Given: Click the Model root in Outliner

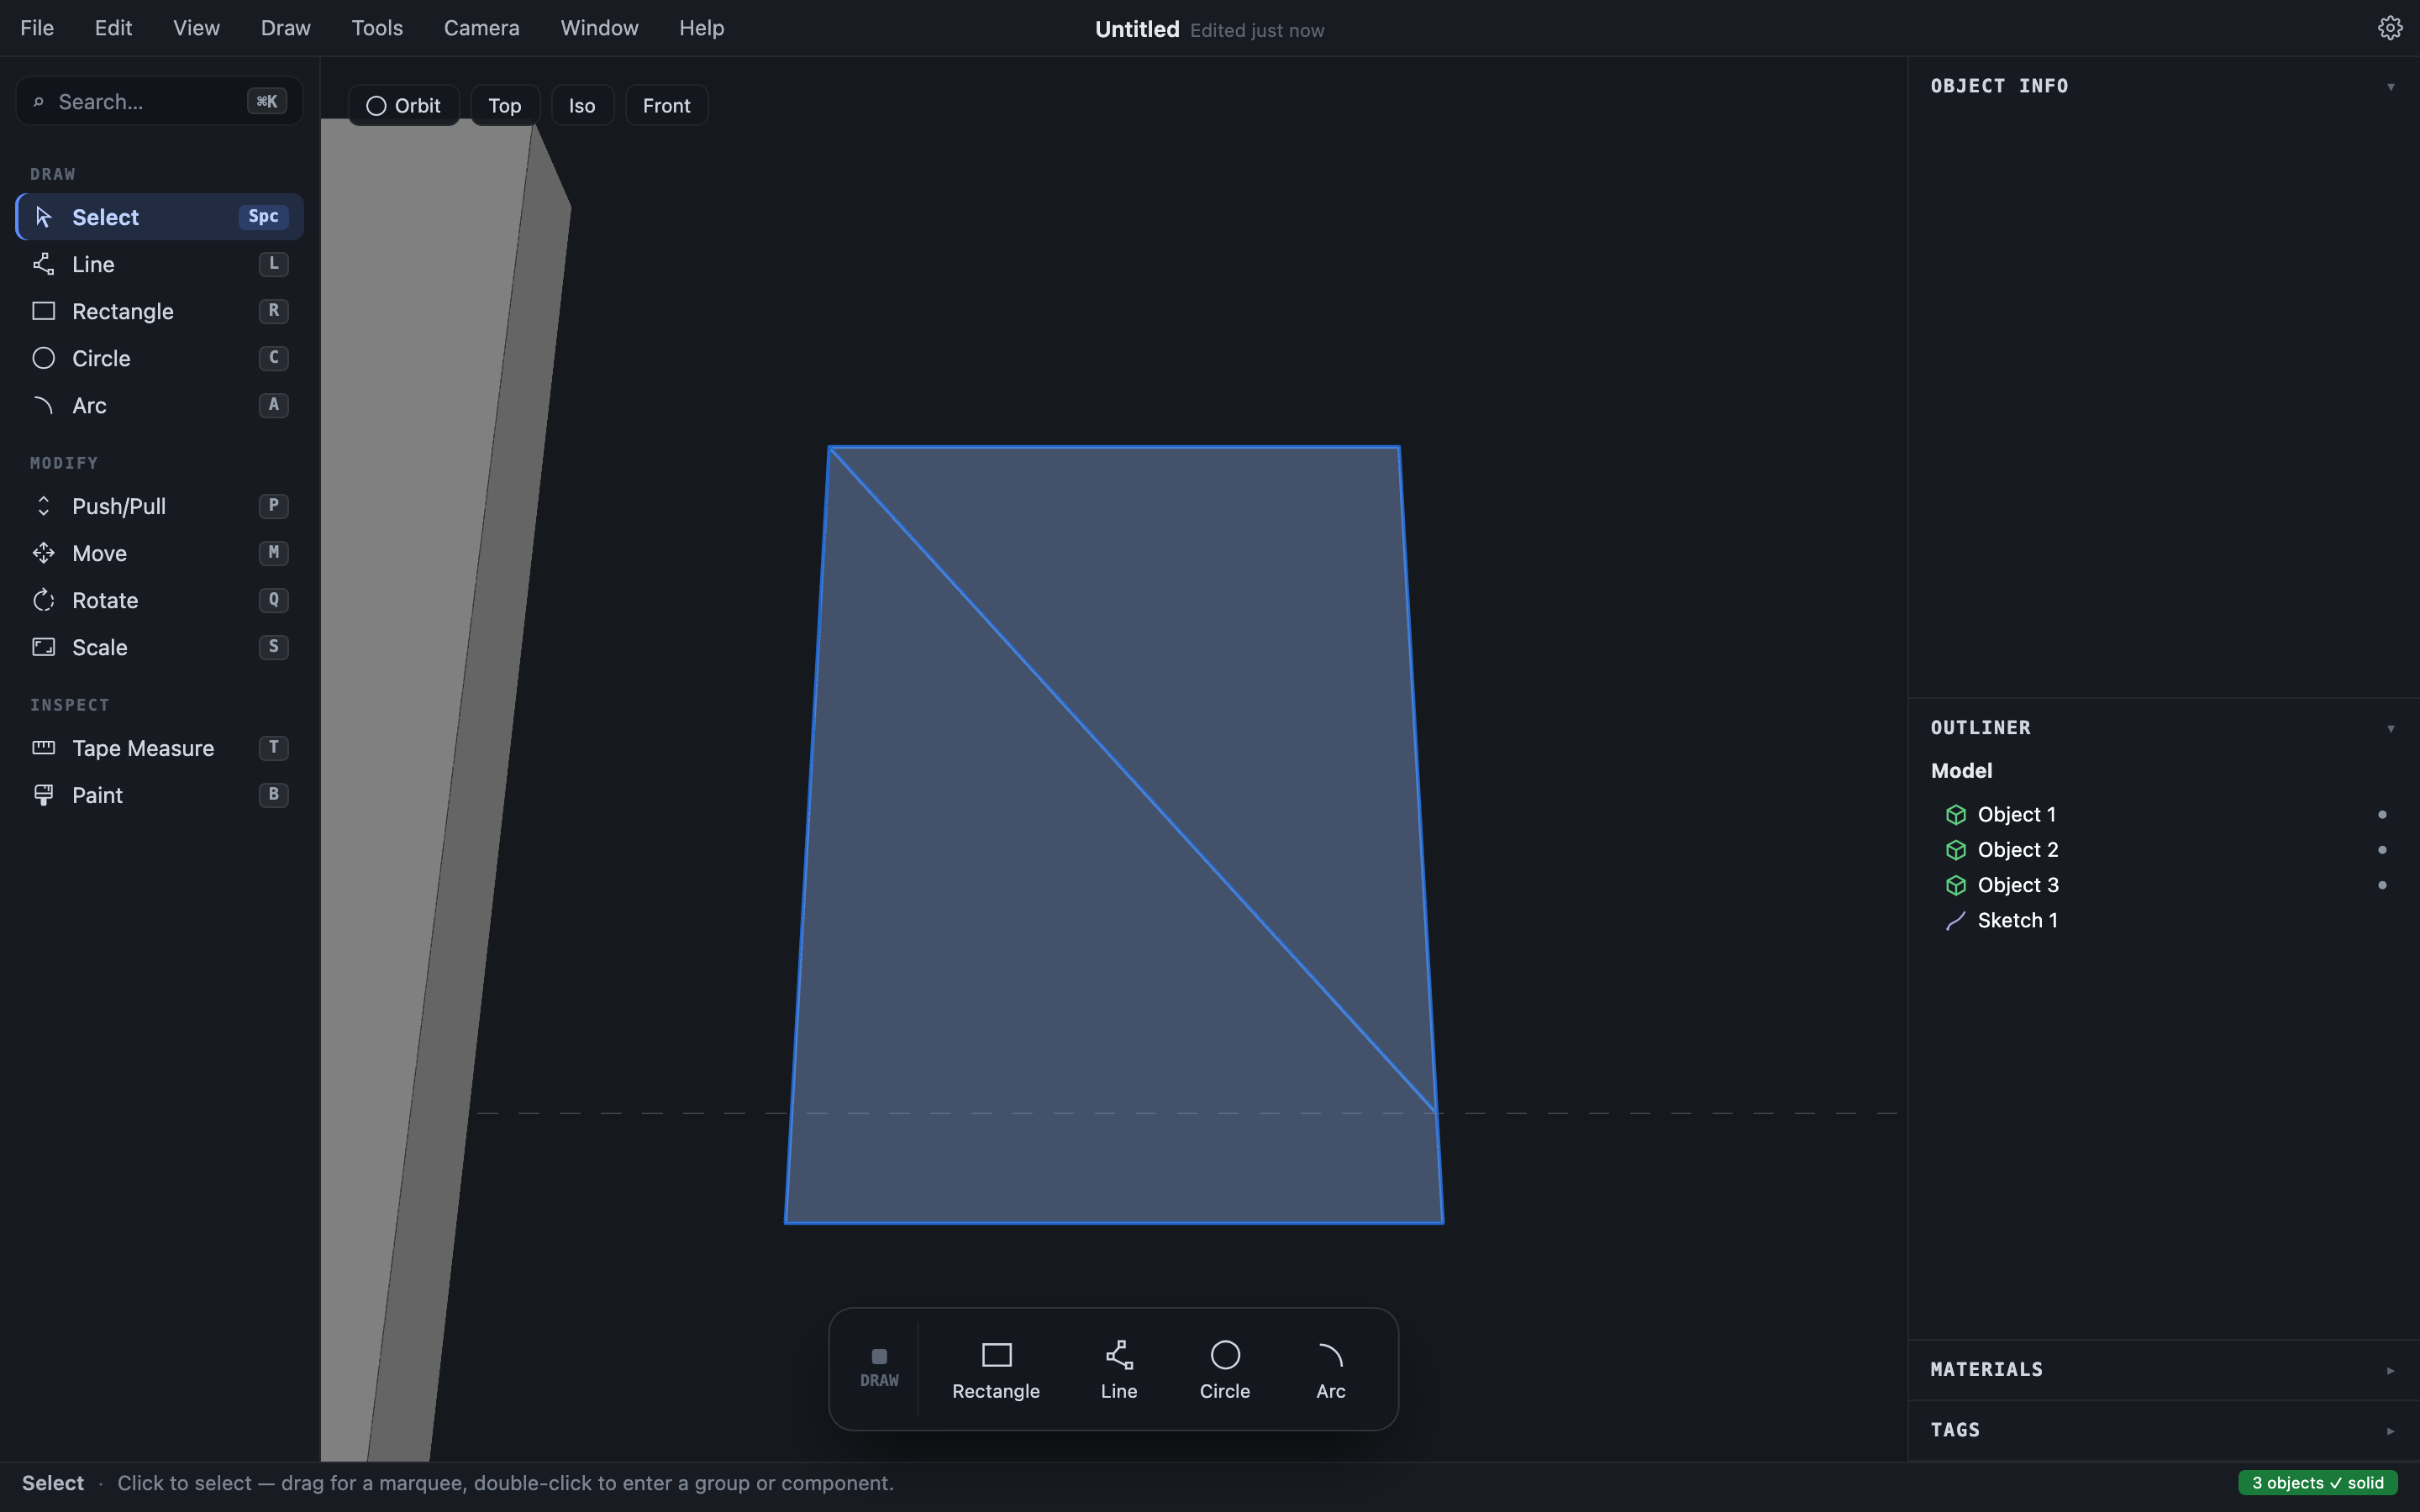Looking at the screenshot, I should tap(1961, 771).
